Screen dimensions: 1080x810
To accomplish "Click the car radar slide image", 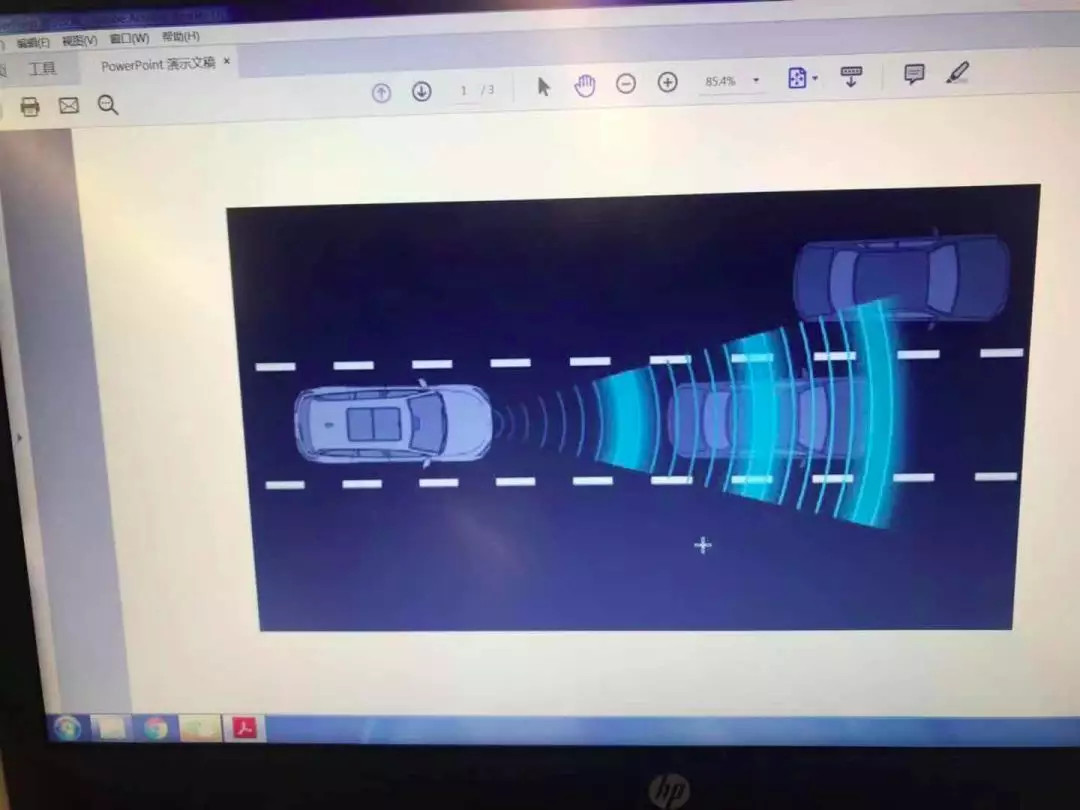I will click(x=635, y=408).
